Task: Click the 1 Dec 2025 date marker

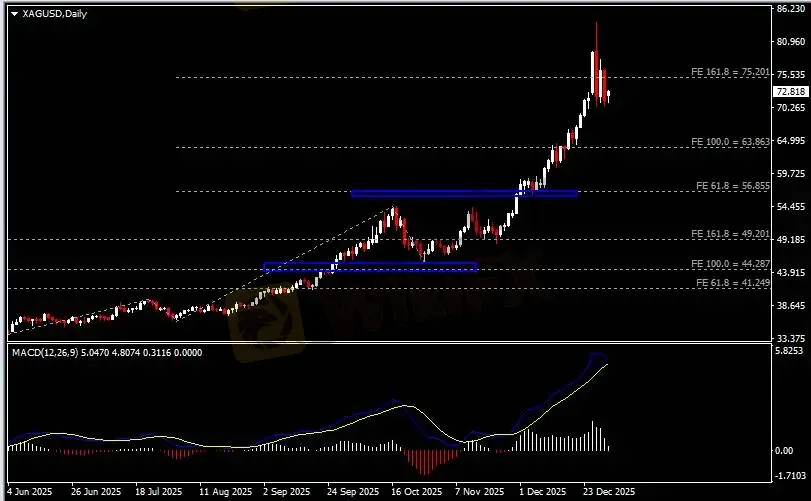Action: point(542,491)
